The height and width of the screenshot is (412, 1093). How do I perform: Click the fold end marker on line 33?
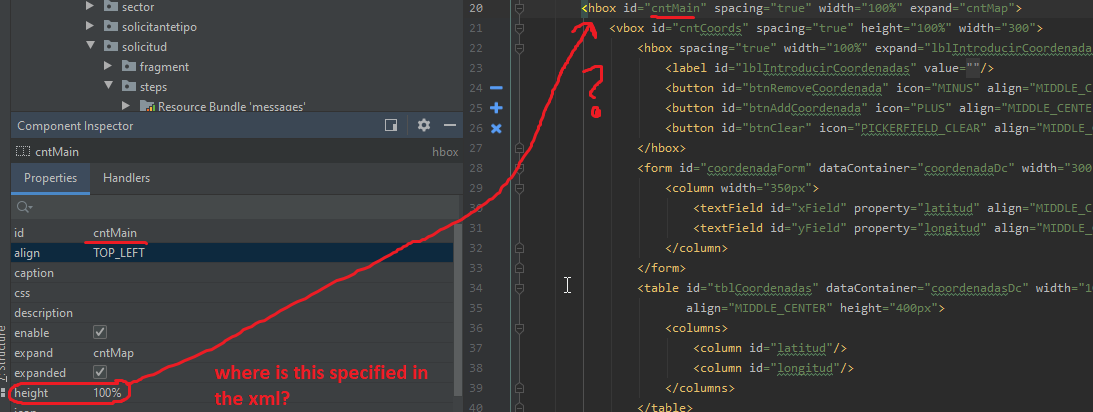pyautogui.click(x=519, y=268)
